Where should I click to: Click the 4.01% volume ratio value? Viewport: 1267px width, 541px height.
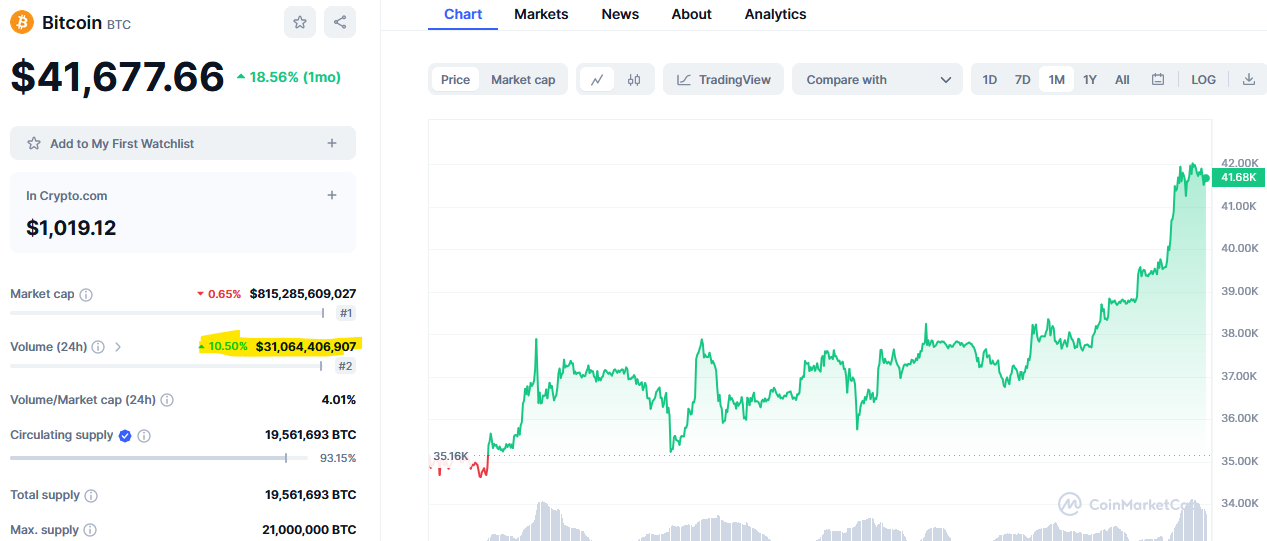339,400
